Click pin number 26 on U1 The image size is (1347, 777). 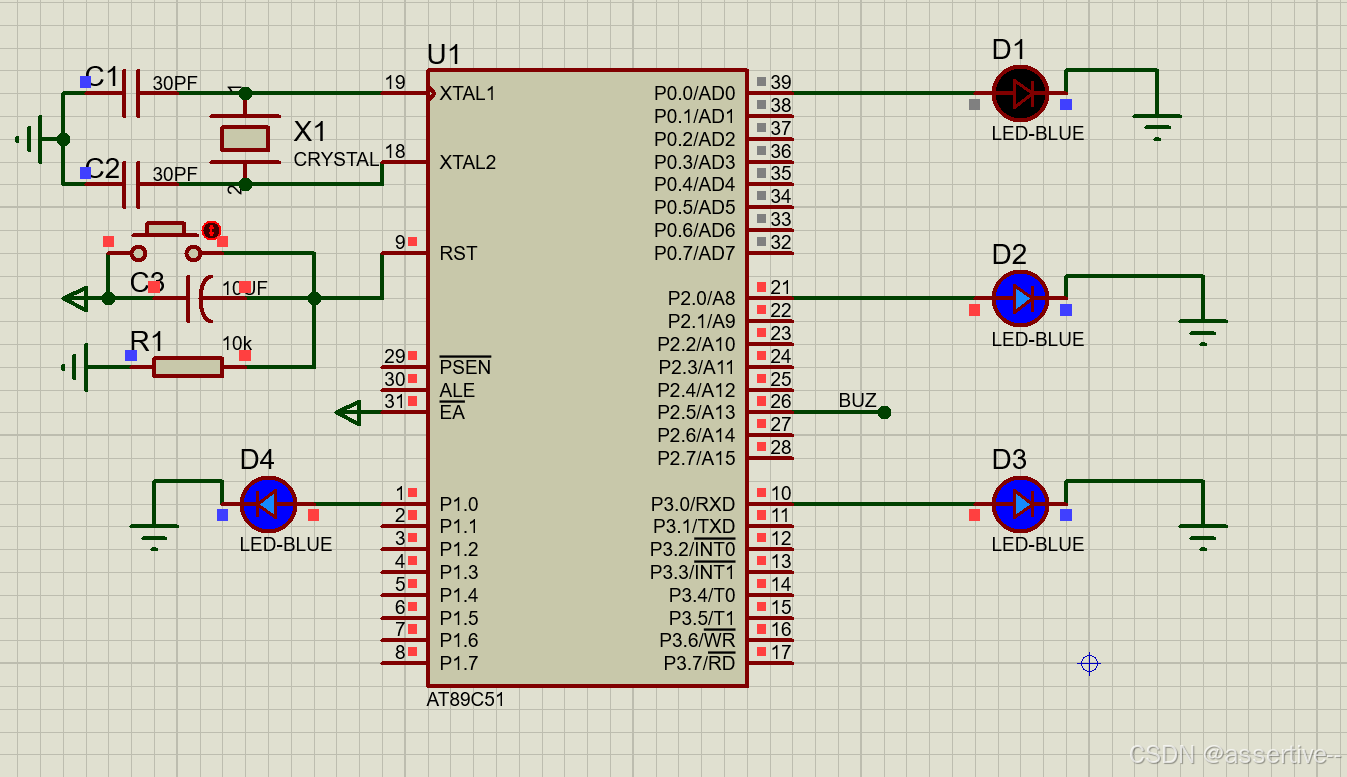781,401
